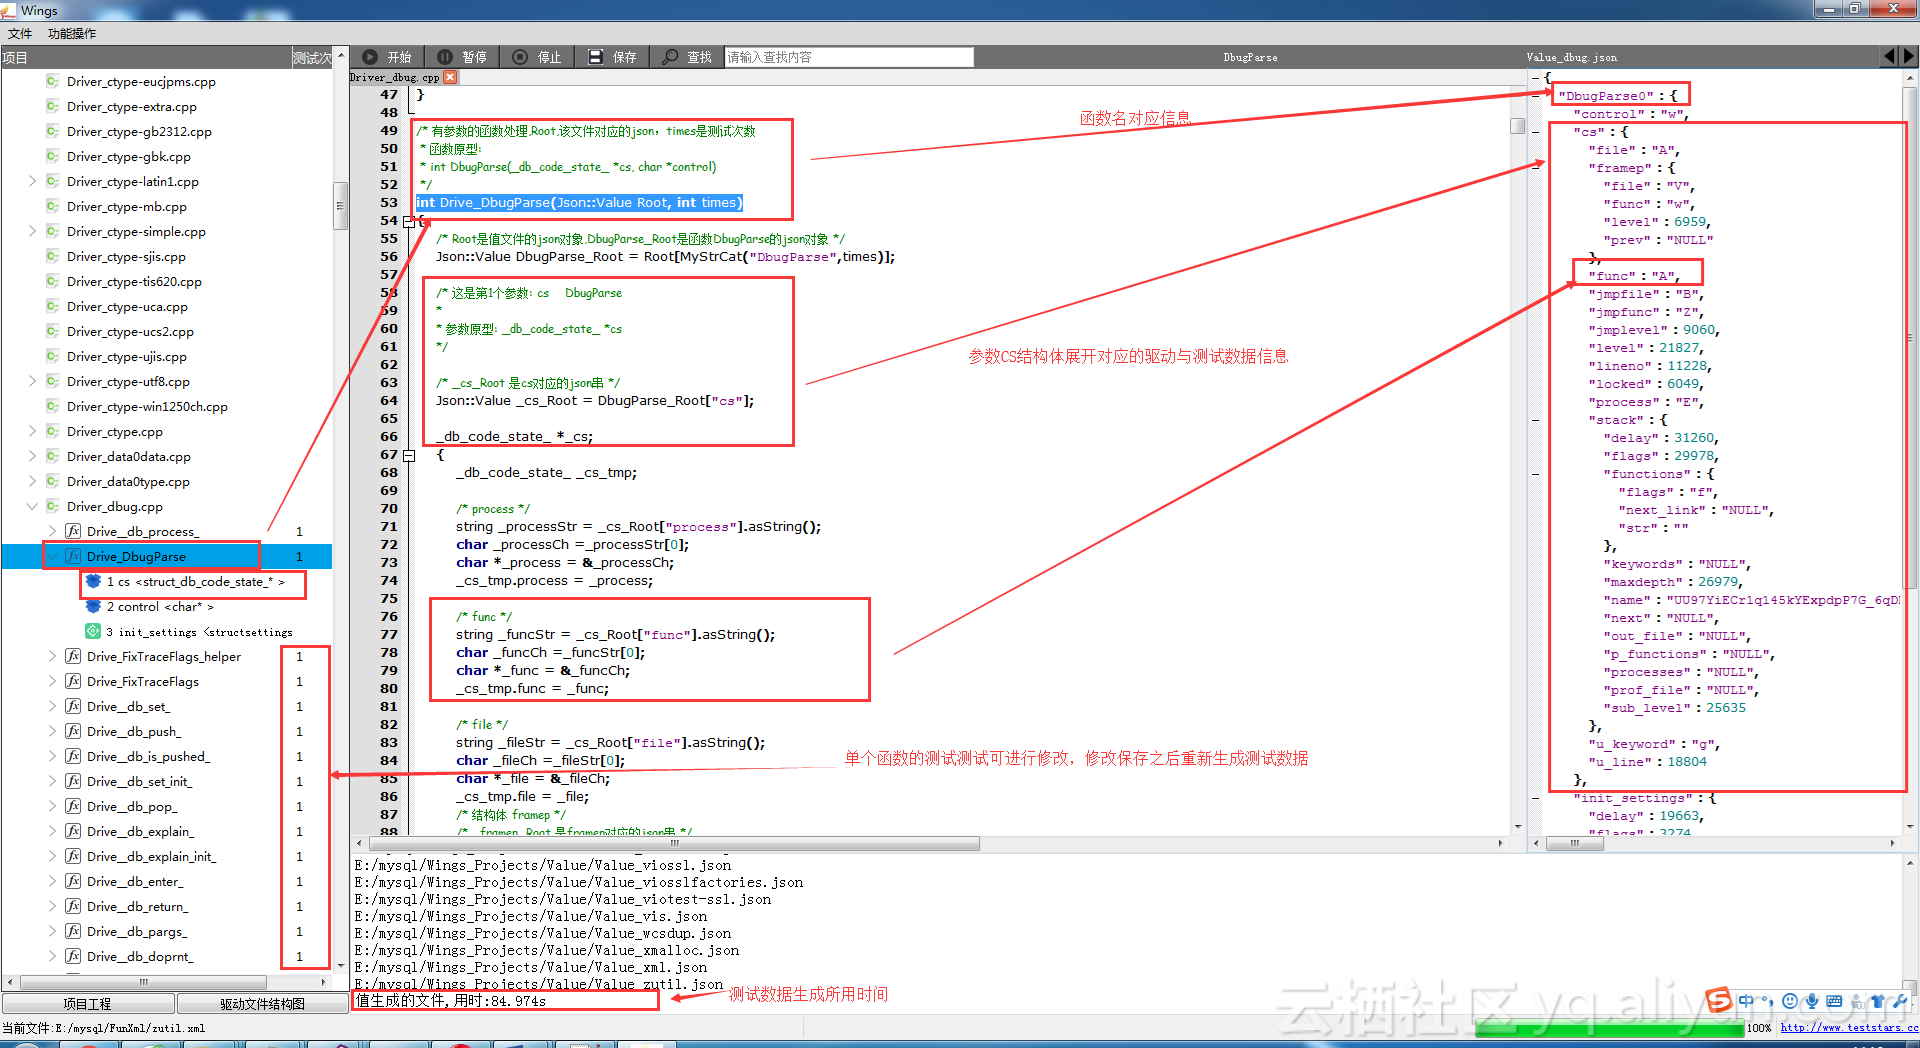The width and height of the screenshot is (1920, 1048).
Task: Open the 功能操作 menu
Action: tap(72, 33)
